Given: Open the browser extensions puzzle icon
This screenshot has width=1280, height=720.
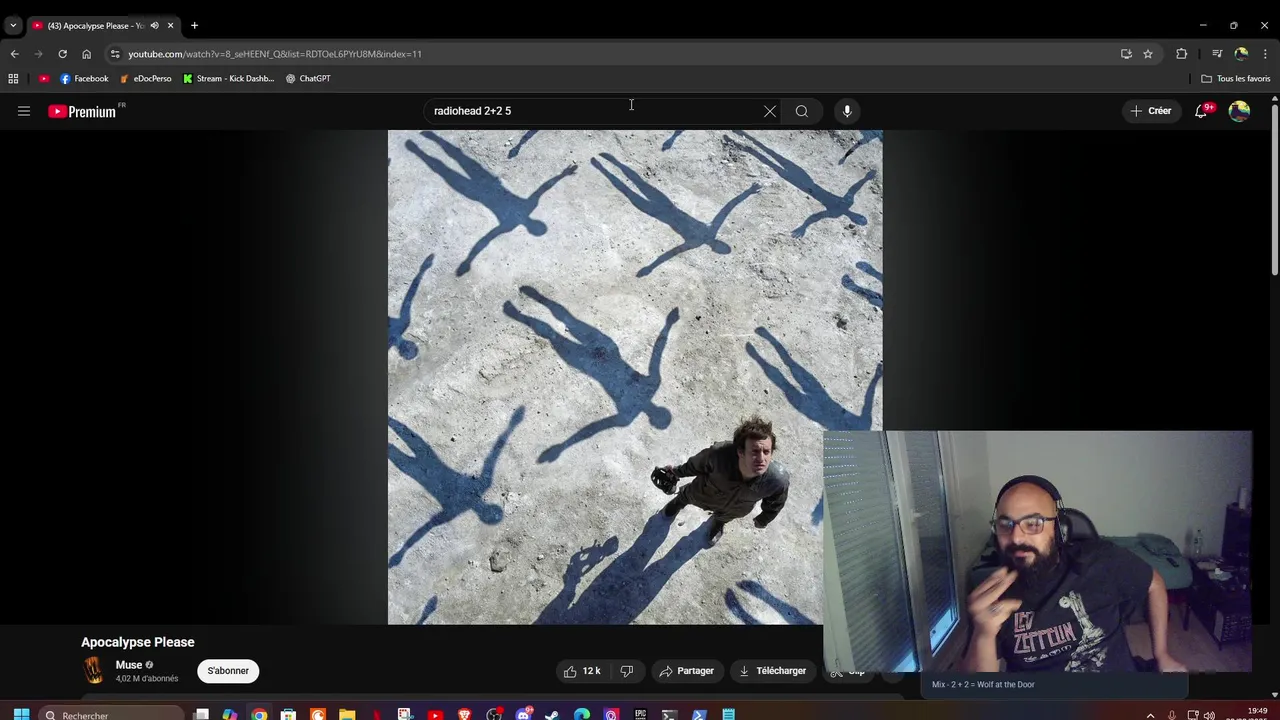Looking at the screenshot, I should coord(1182,54).
